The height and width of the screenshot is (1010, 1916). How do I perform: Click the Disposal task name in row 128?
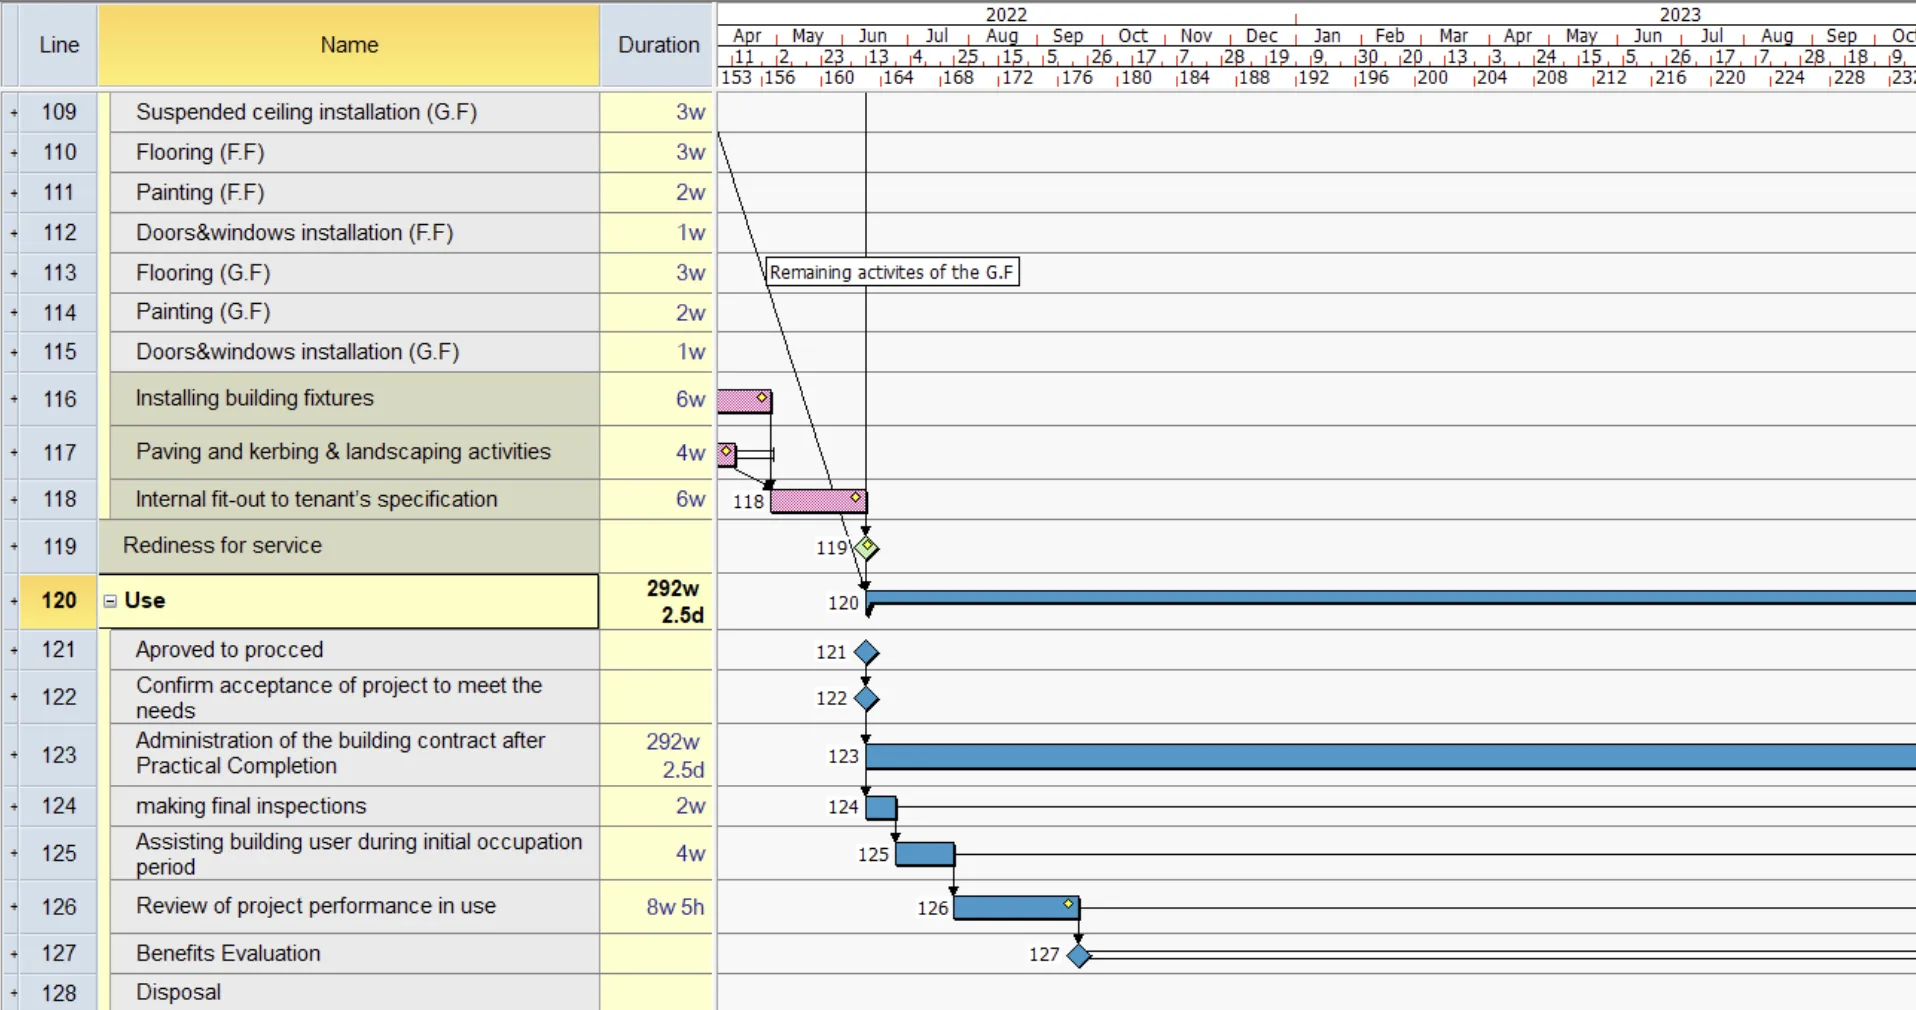[x=179, y=992]
